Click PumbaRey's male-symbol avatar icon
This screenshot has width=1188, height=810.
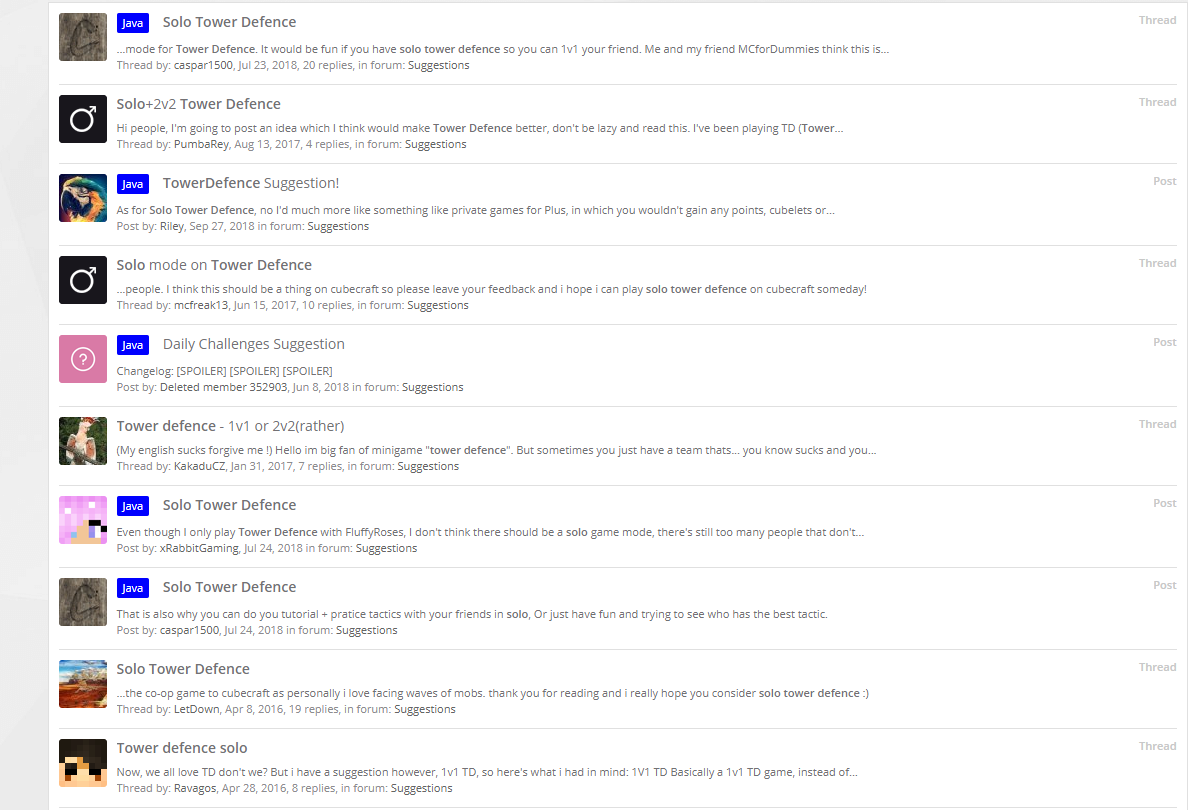[x=83, y=119]
